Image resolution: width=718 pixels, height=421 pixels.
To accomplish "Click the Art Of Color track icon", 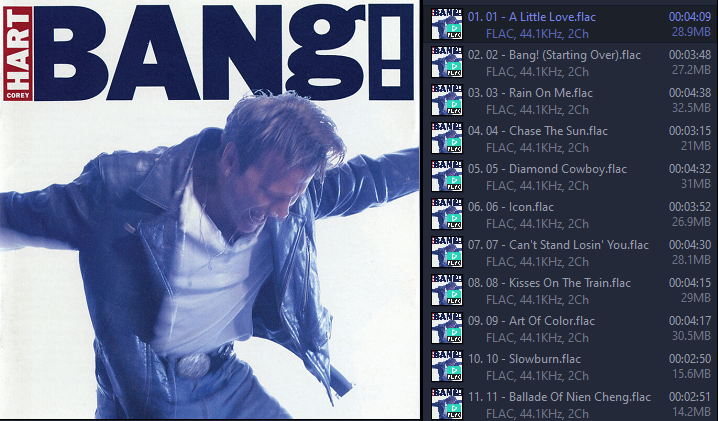I will point(447,328).
